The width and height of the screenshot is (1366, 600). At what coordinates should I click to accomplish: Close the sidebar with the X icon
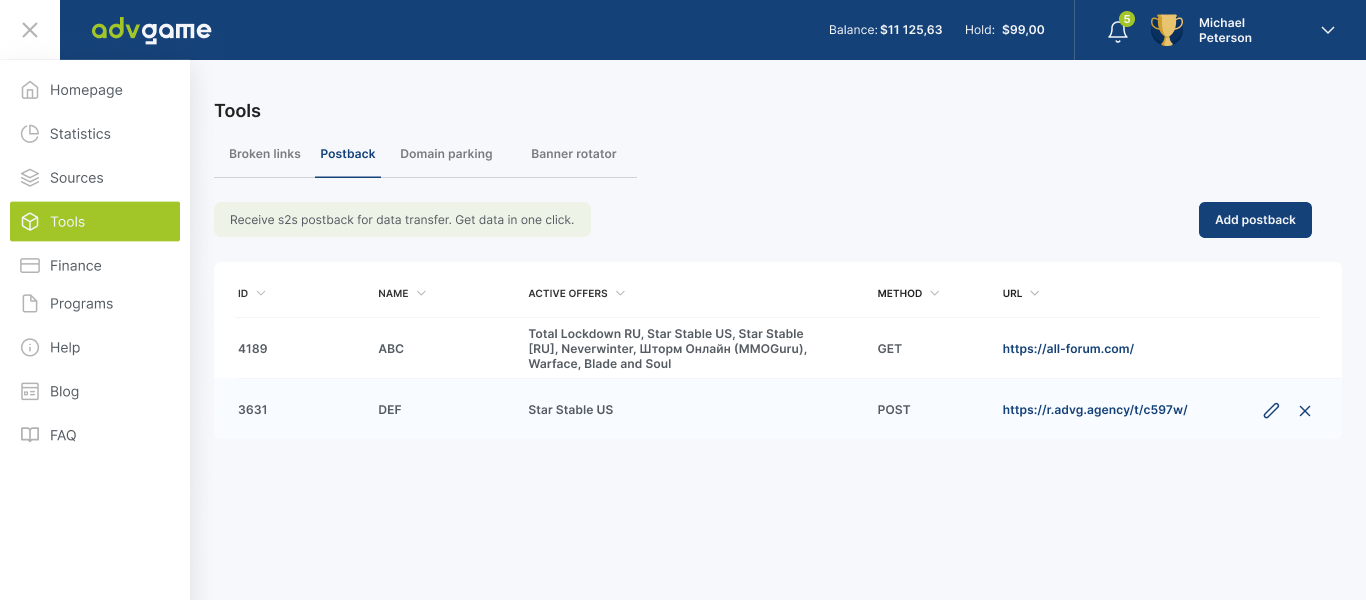[30, 30]
